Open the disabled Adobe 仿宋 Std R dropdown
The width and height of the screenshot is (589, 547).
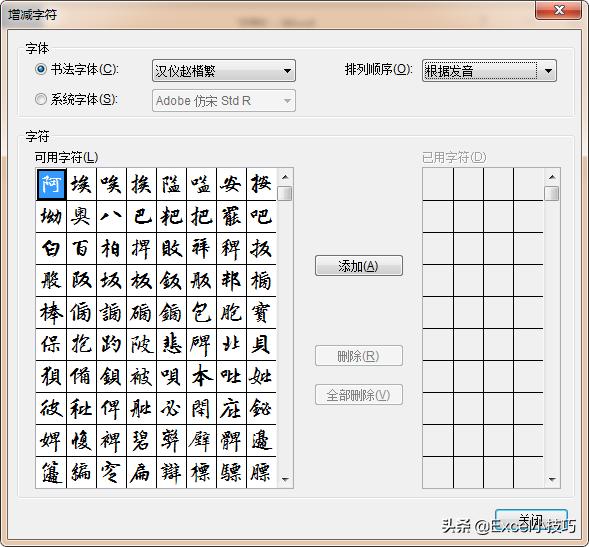tap(224, 101)
